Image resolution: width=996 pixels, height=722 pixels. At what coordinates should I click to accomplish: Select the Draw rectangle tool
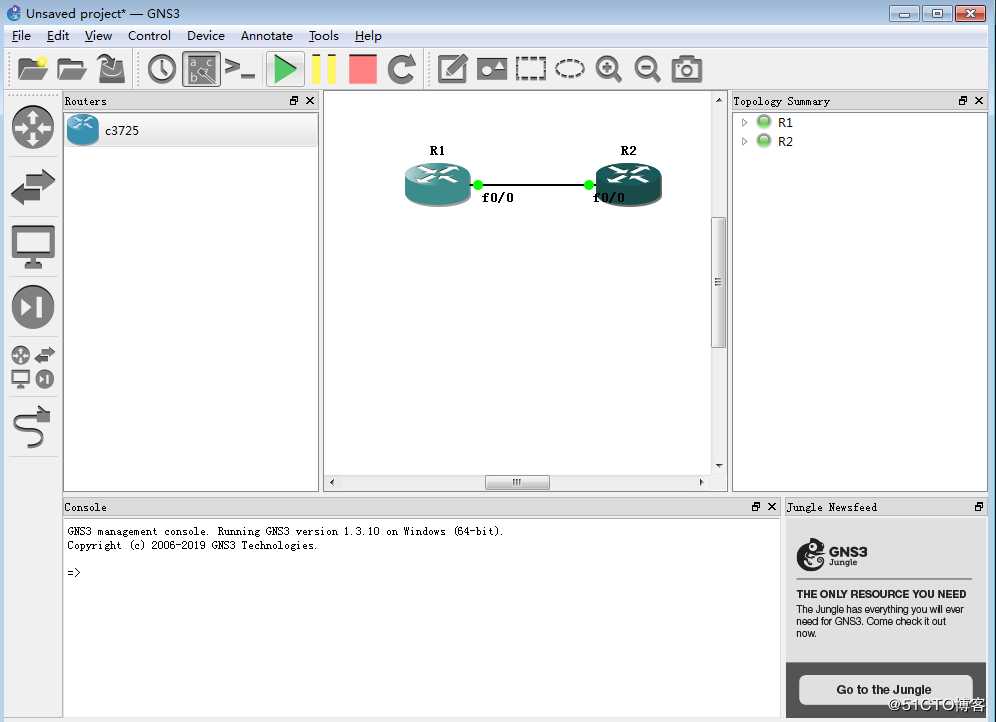click(530, 69)
